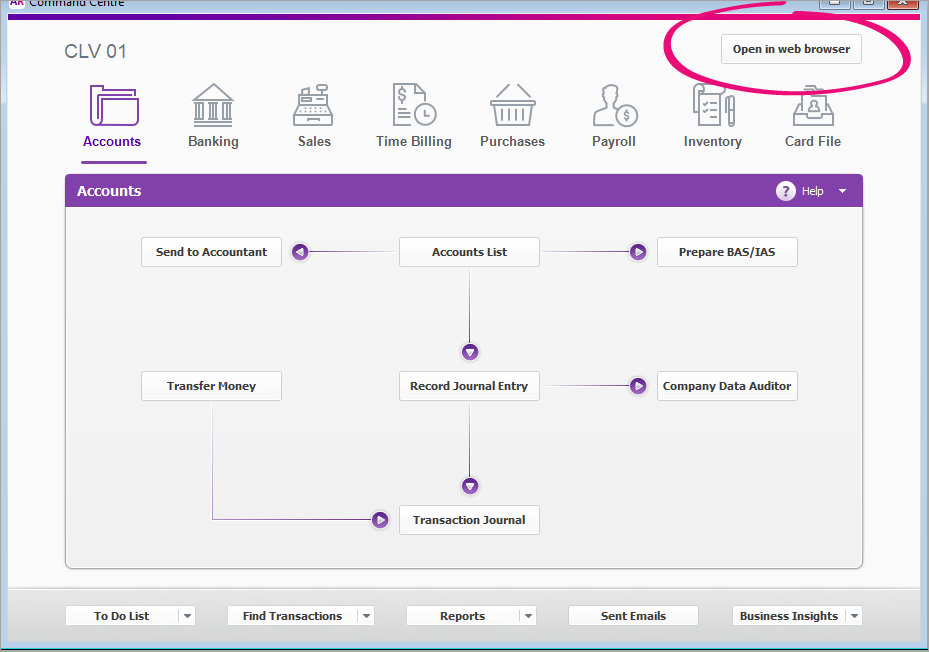The image size is (929, 652).
Task: Click the Help question mark icon
Action: pyautogui.click(x=786, y=191)
